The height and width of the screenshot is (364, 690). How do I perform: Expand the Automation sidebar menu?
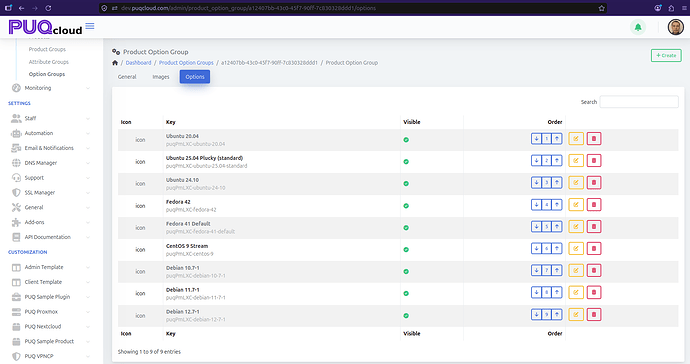click(51, 133)
